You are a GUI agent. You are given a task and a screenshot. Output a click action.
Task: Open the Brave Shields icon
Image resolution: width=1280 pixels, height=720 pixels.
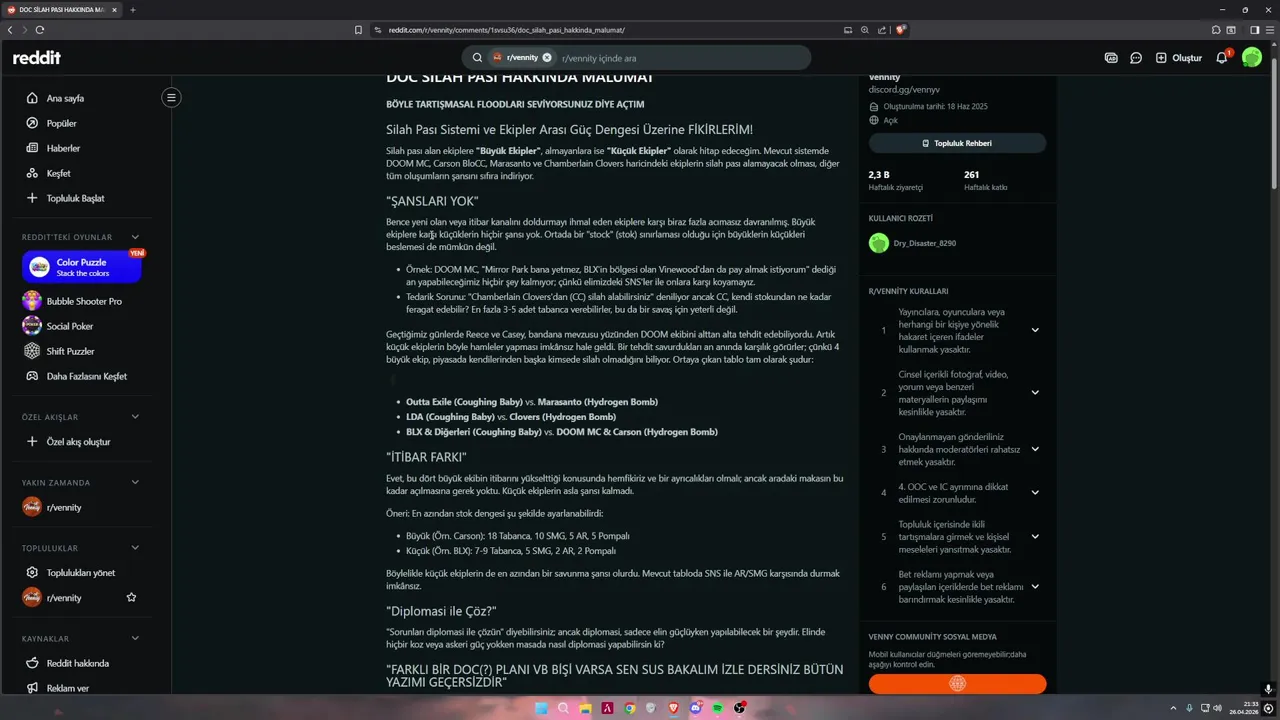coord(900,30)
